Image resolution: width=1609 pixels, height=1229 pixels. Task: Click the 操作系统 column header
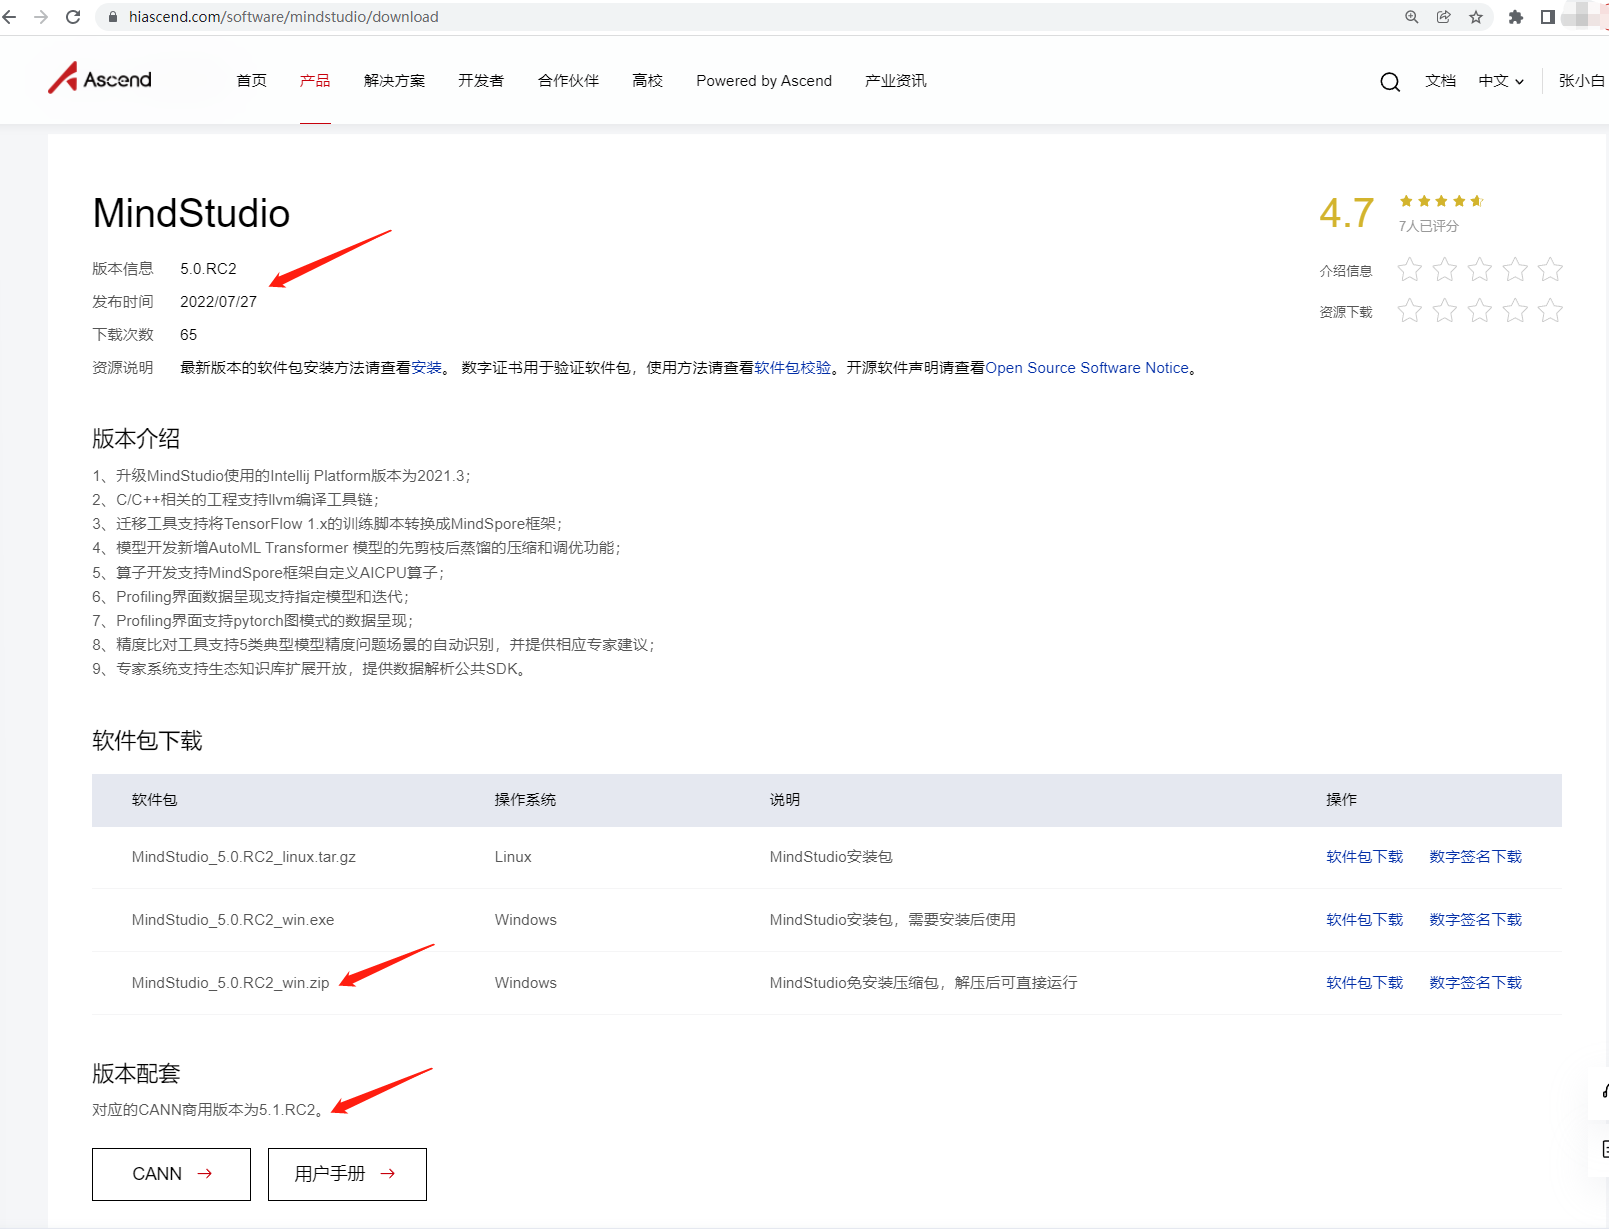525,800
